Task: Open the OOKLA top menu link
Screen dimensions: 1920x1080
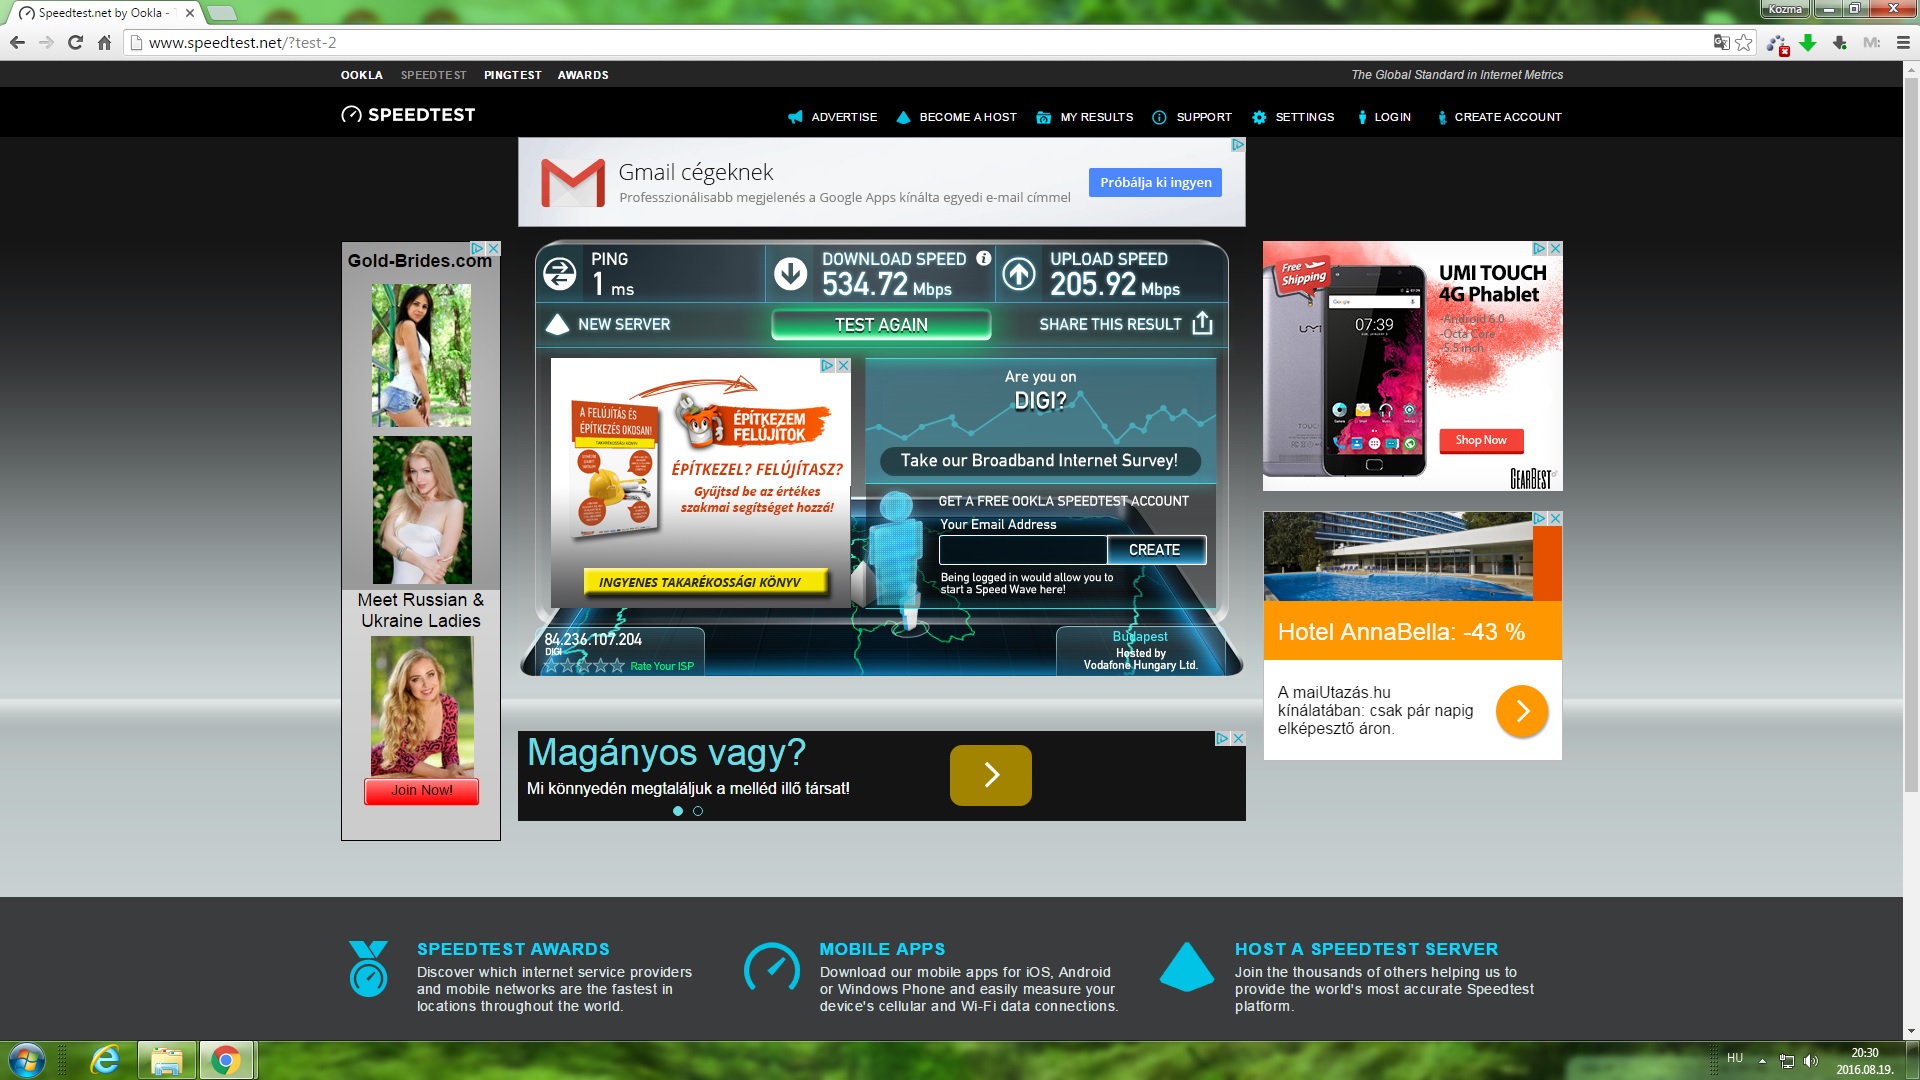Action: [x=361, y=75]
